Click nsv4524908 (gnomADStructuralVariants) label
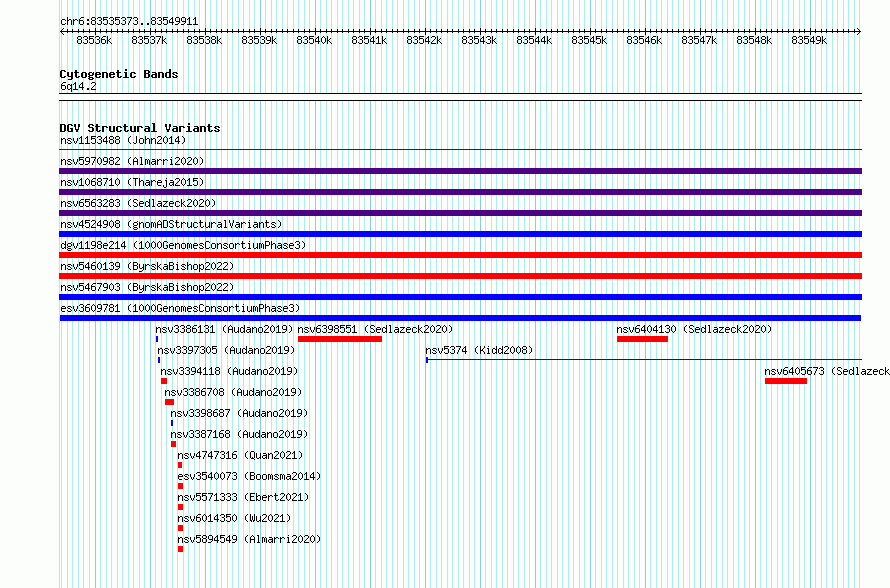Viewport: 890px width, 588px height. 171,224
